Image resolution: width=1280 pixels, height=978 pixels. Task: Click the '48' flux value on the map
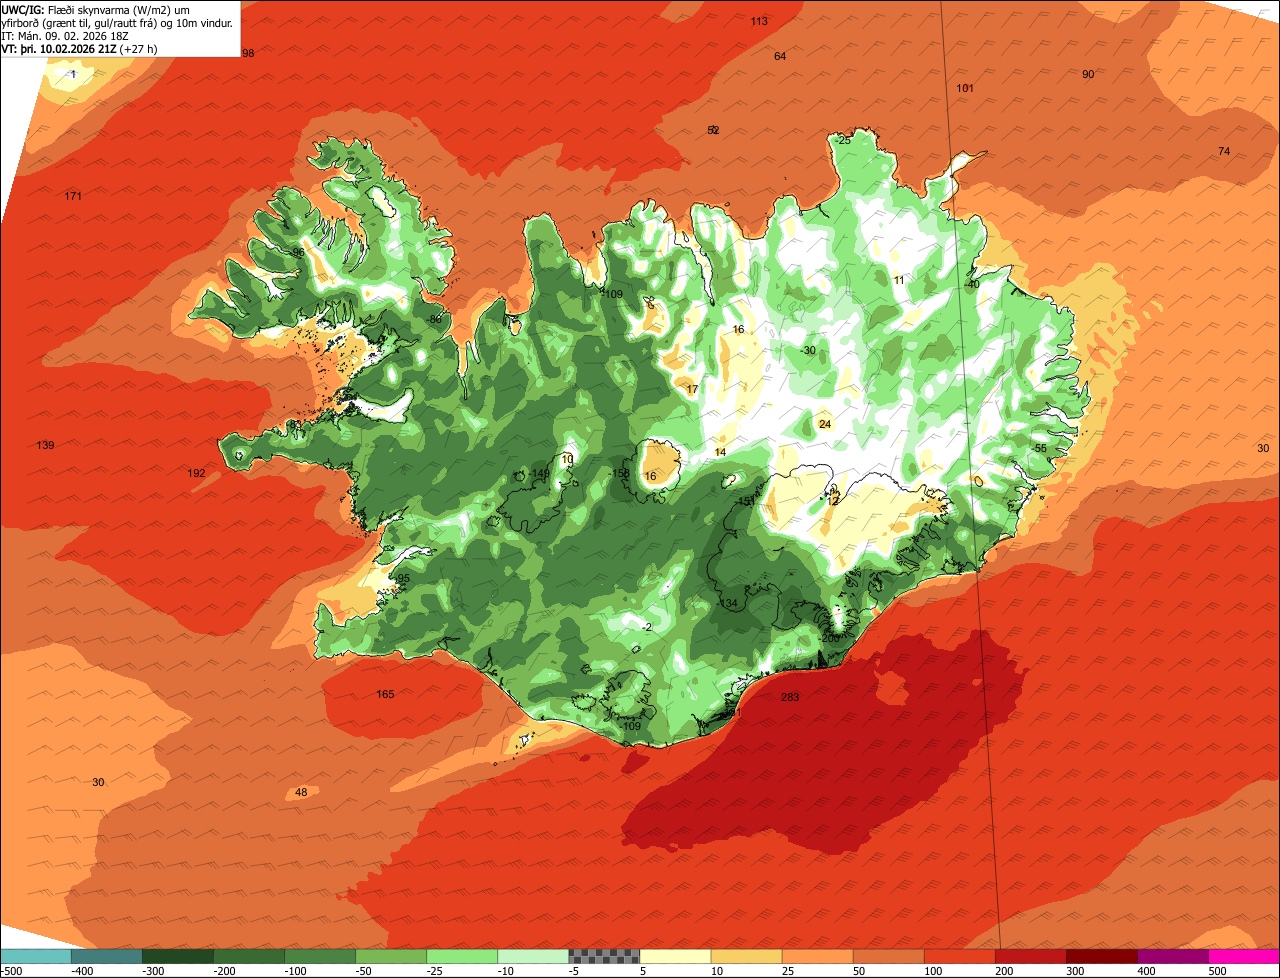[301, 793]
